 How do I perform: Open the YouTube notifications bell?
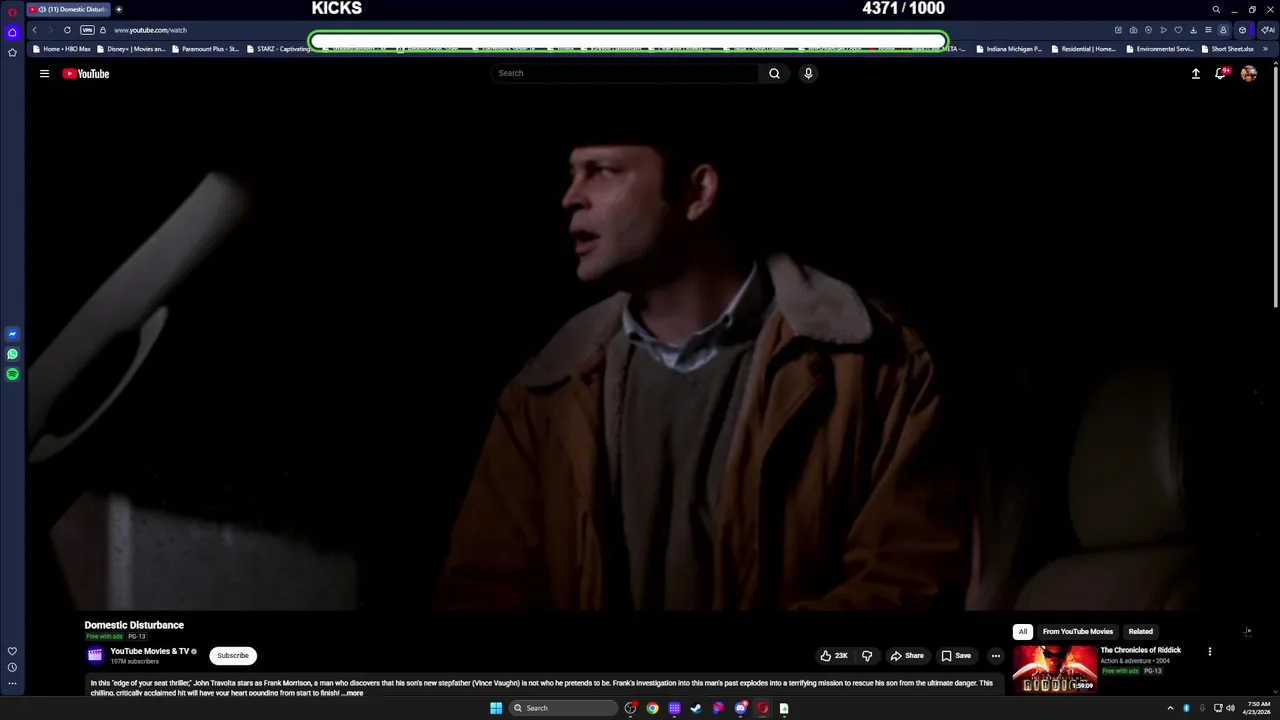pyautogui.click(x=1221, y=73)
